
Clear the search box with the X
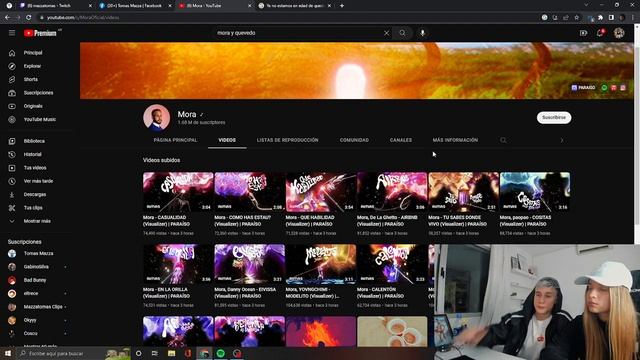point(387,33)
